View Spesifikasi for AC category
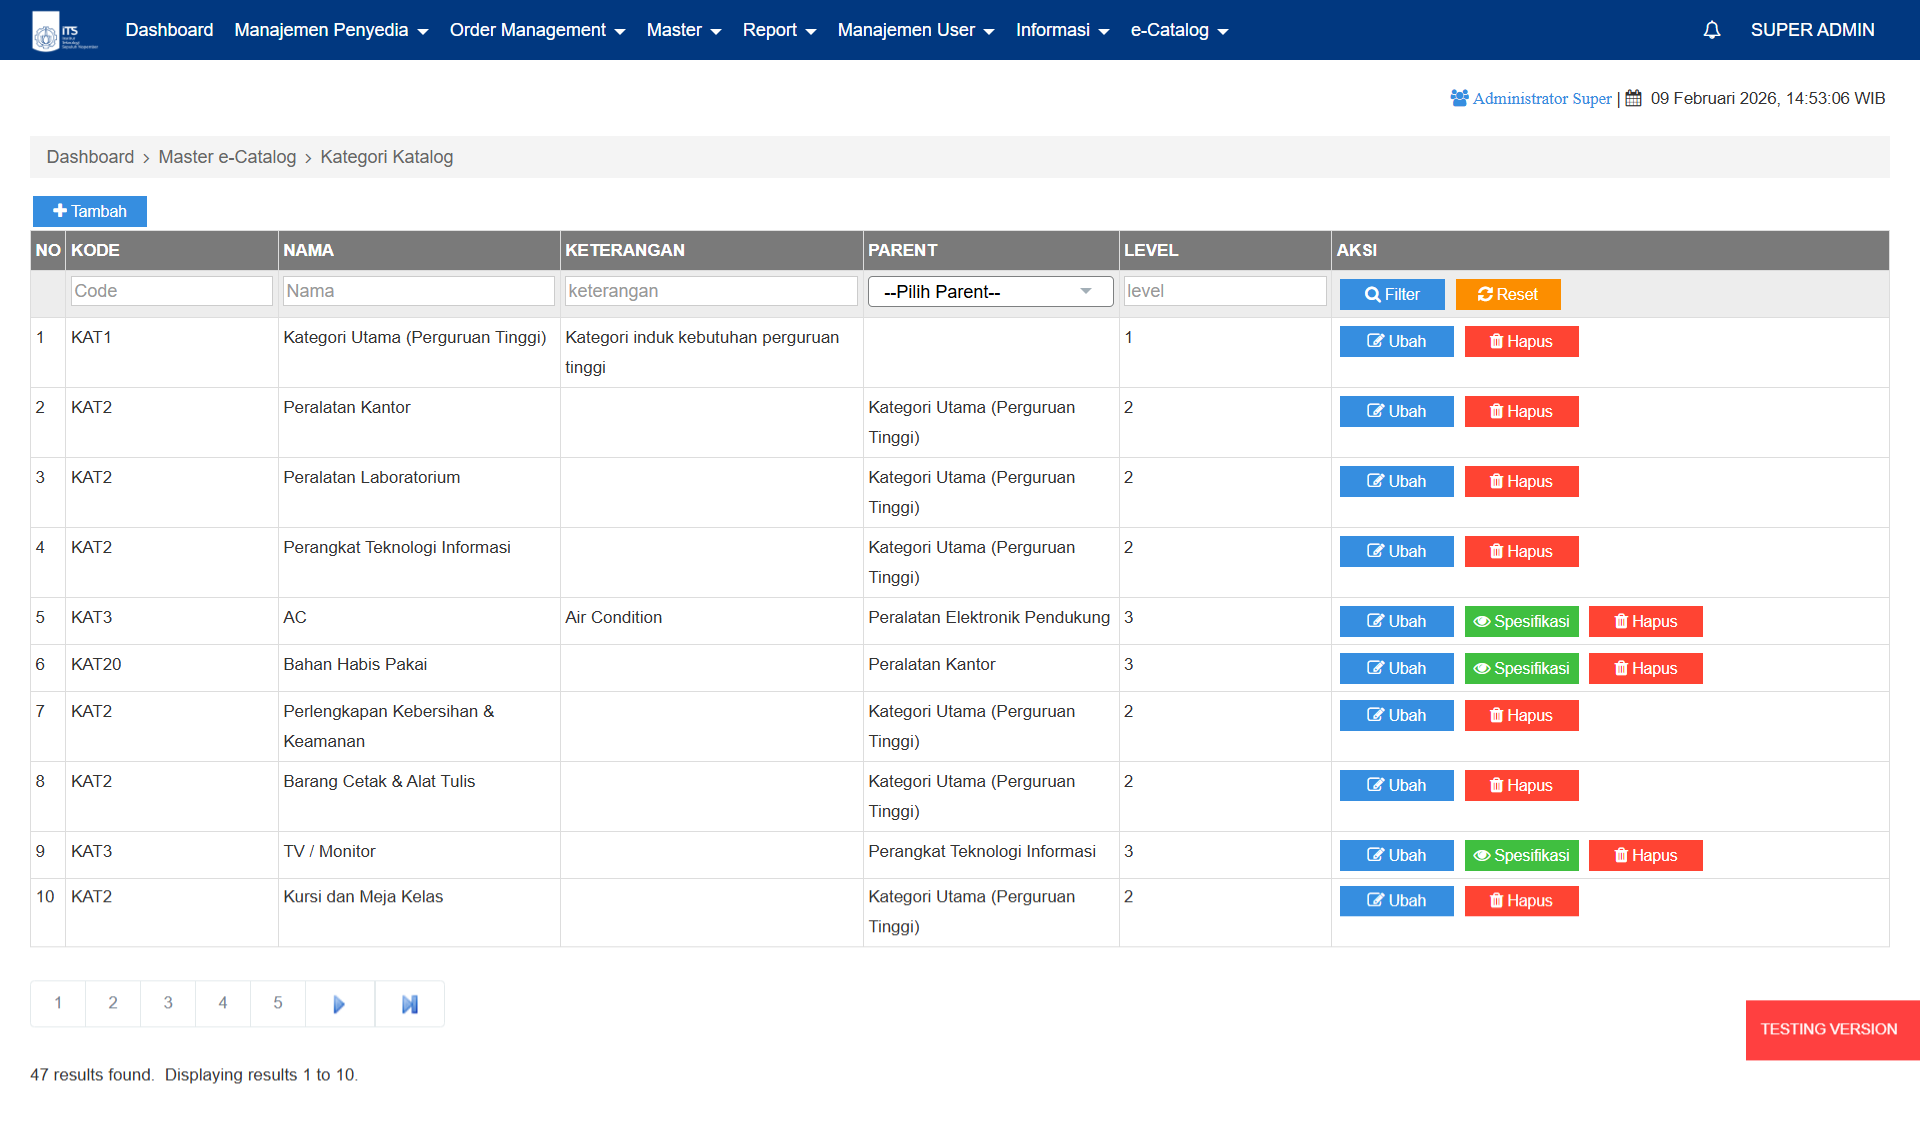 tap(1521, 621)
